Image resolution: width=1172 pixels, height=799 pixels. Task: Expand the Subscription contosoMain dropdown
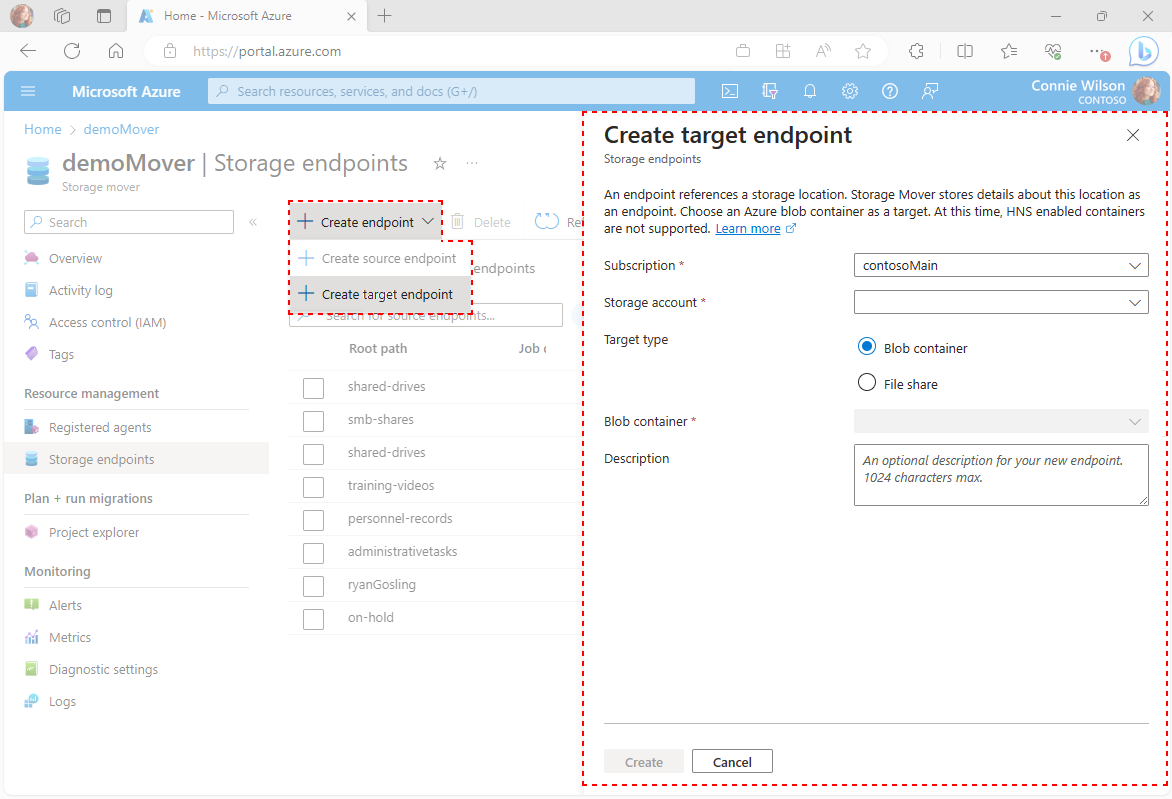[1001, 265]
